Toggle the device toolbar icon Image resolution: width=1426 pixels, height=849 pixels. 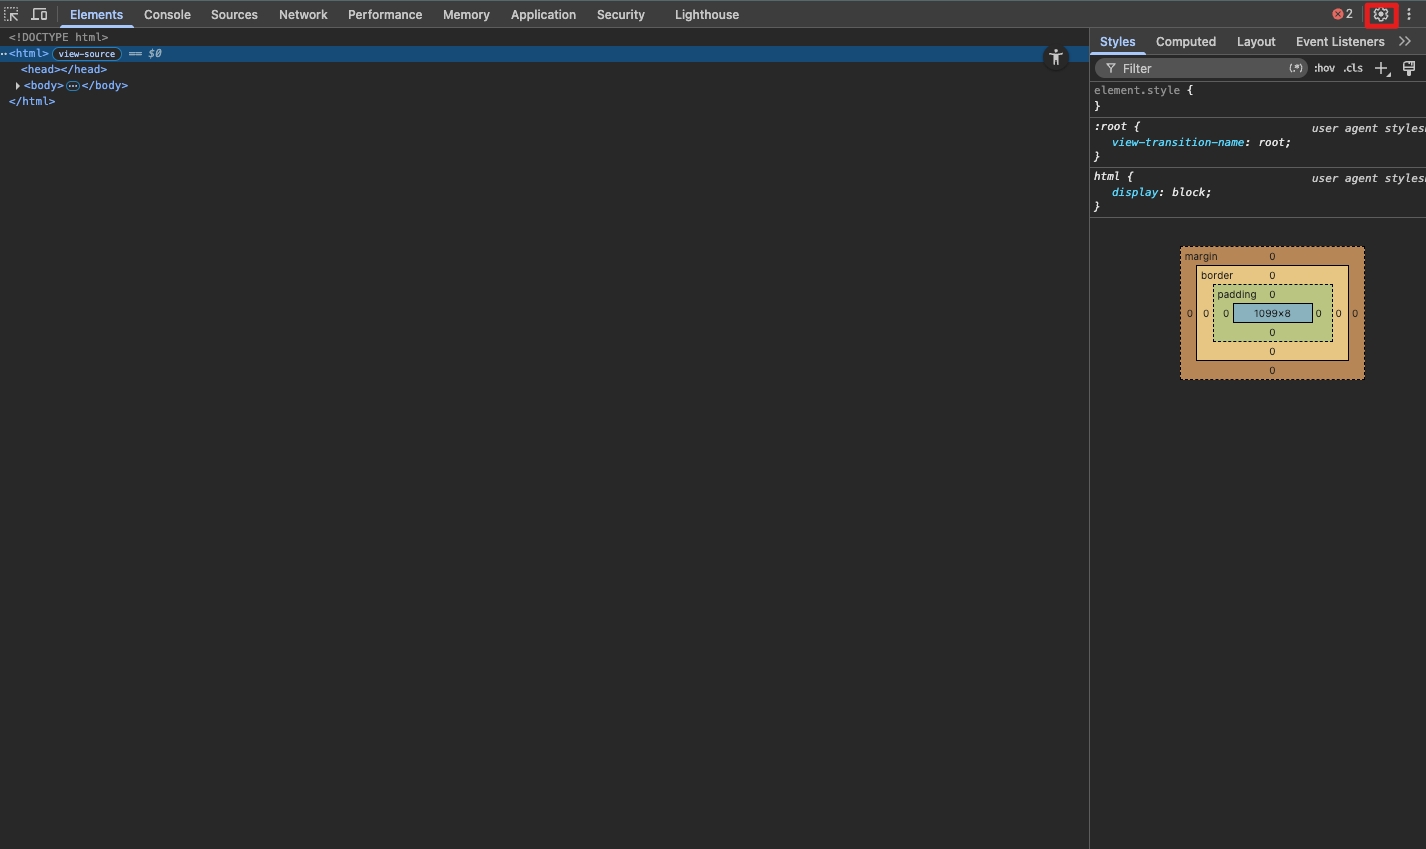[39, 14]
